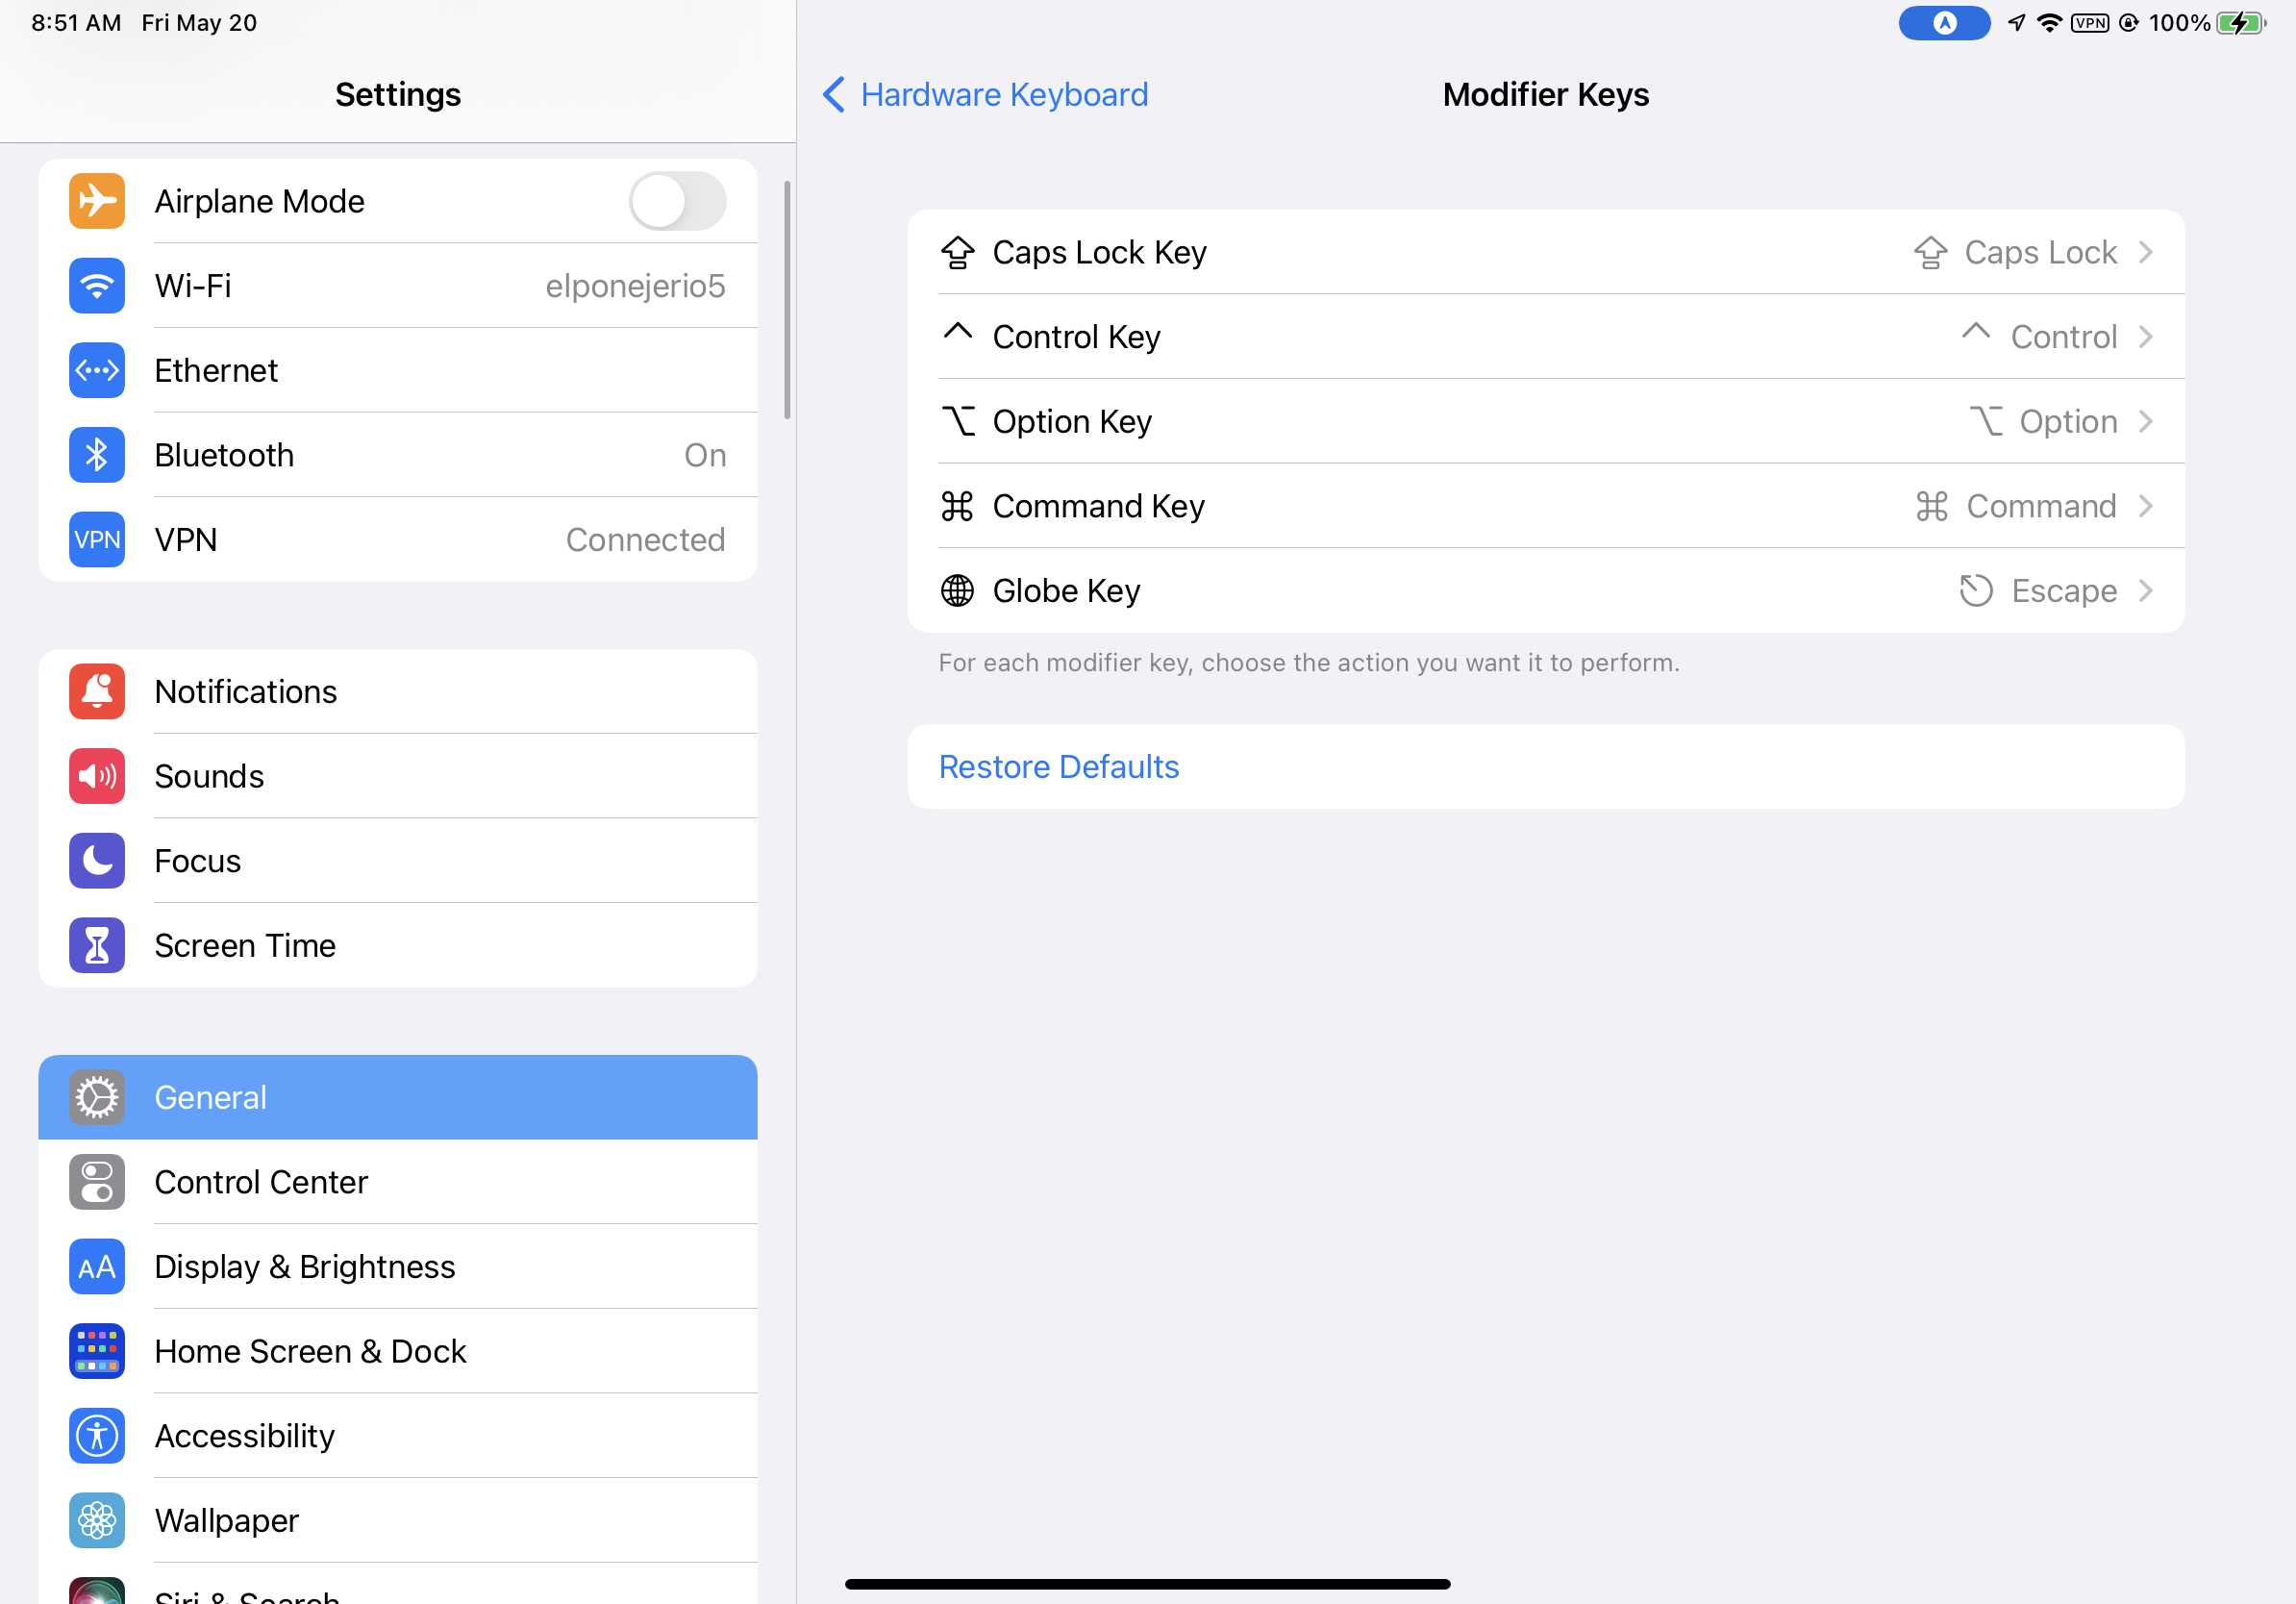Go back to Hardware Keyboard
The width and height of the screenshot is (2296, 1604).
point(985,95)
